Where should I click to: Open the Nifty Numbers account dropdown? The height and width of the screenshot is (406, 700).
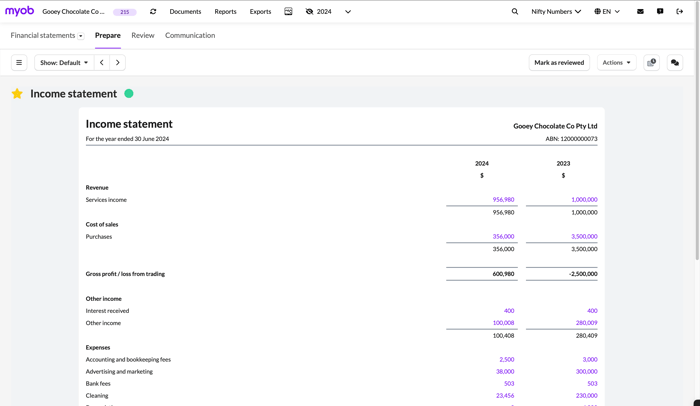[x=556, y=12]
